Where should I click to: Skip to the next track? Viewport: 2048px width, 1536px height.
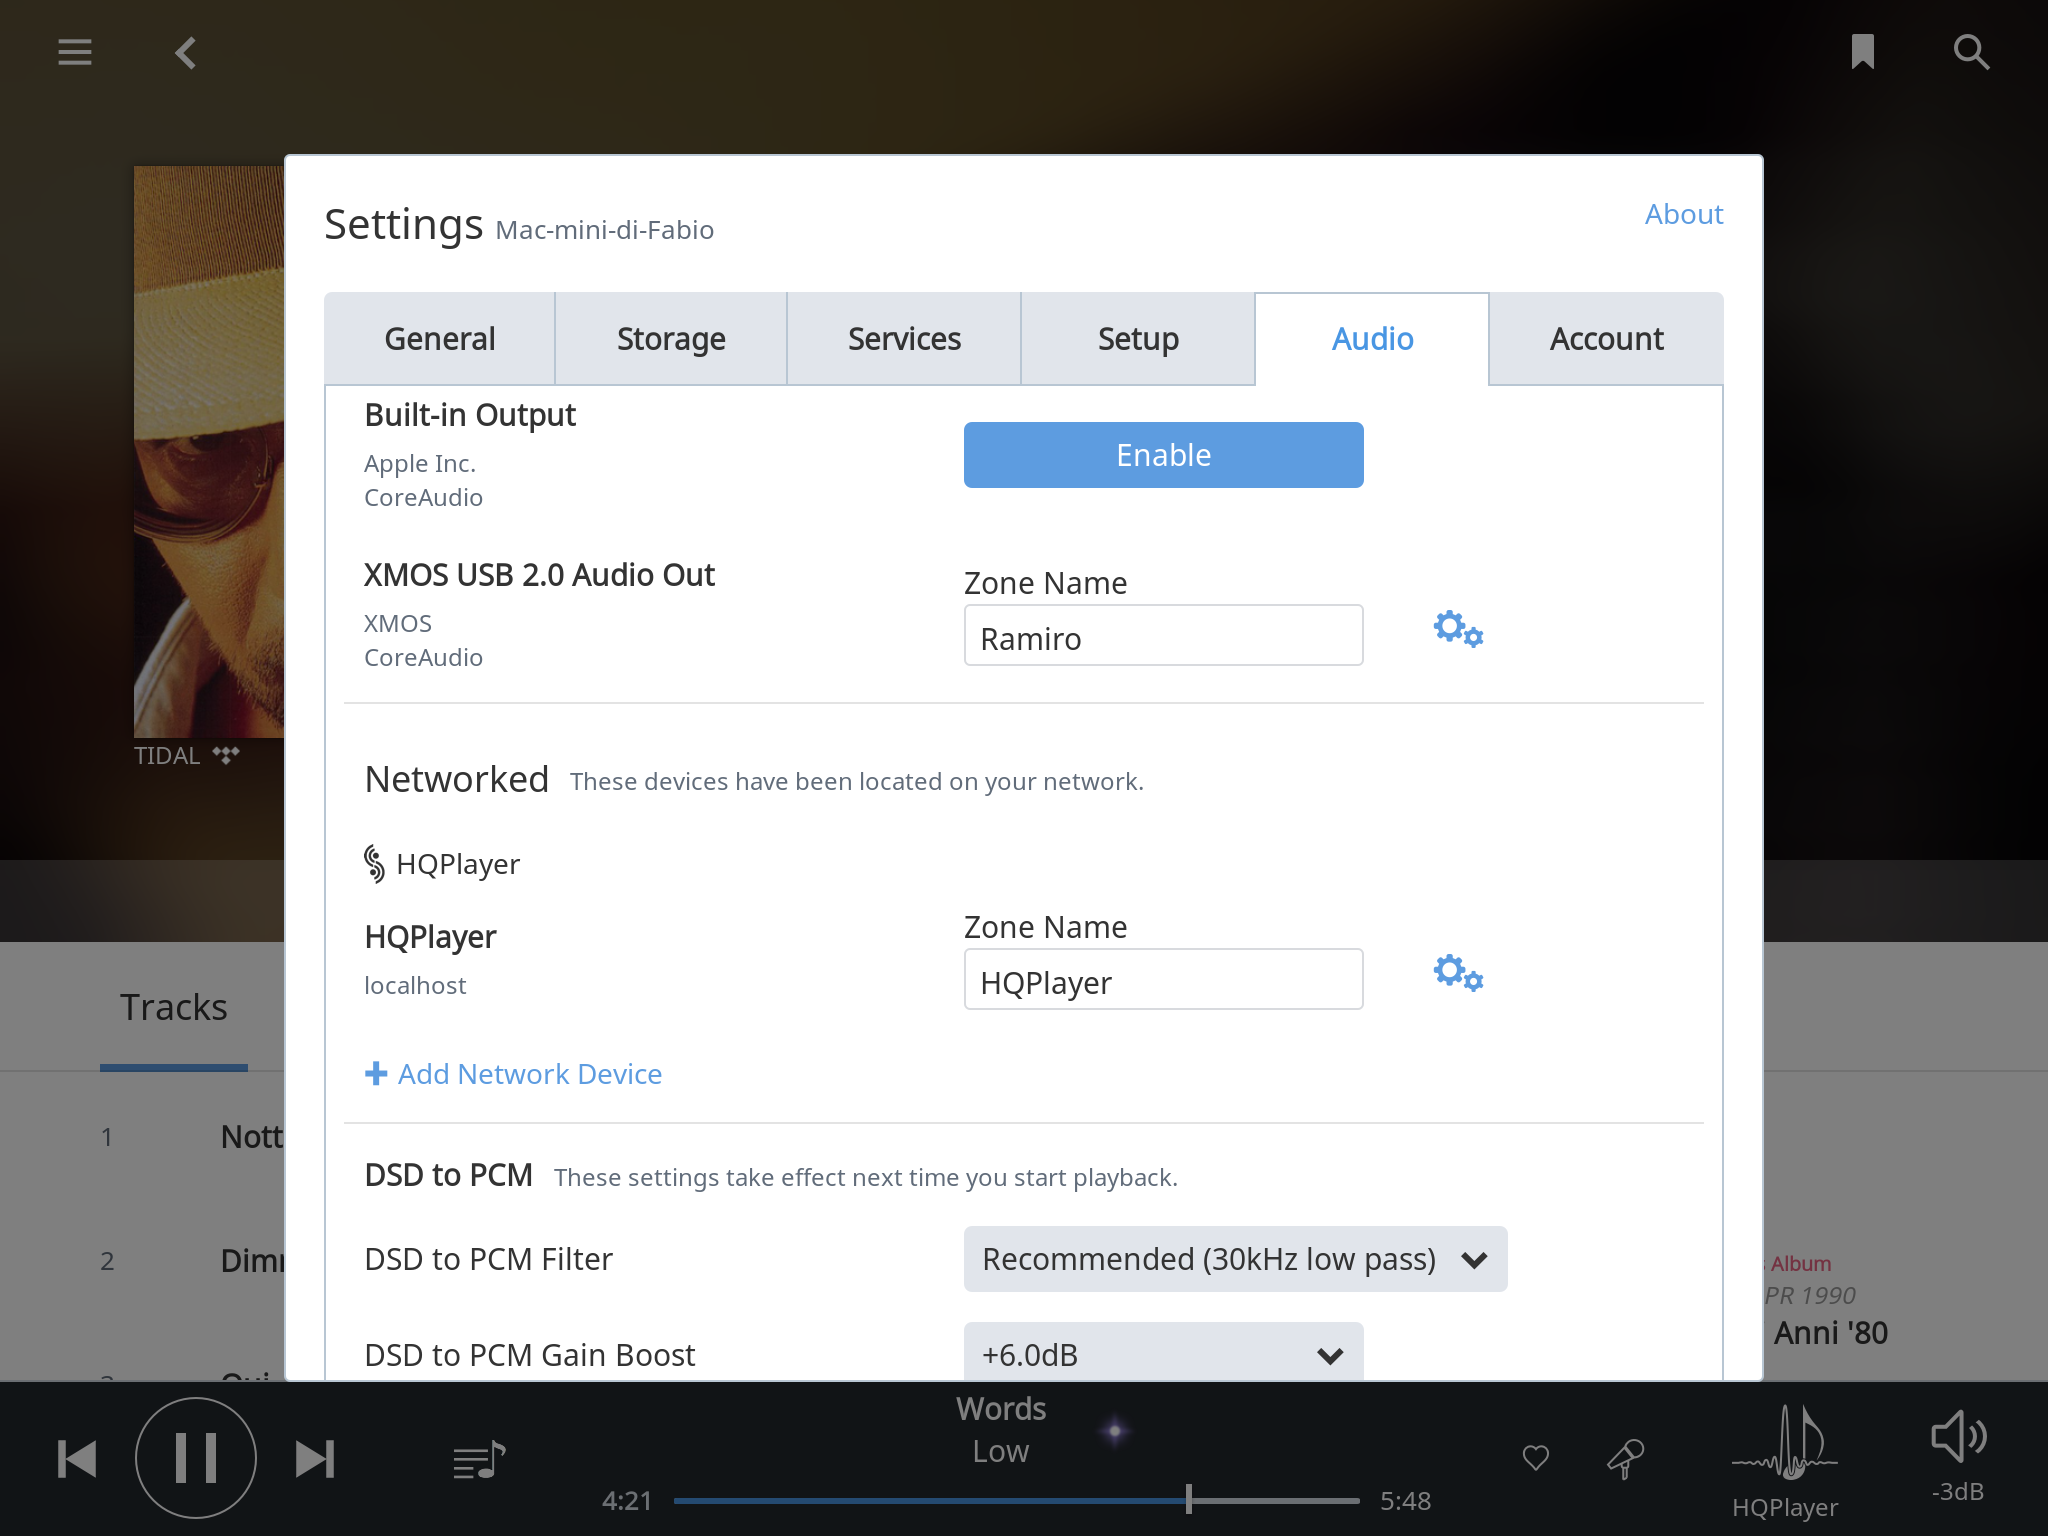coord(315,1459)
